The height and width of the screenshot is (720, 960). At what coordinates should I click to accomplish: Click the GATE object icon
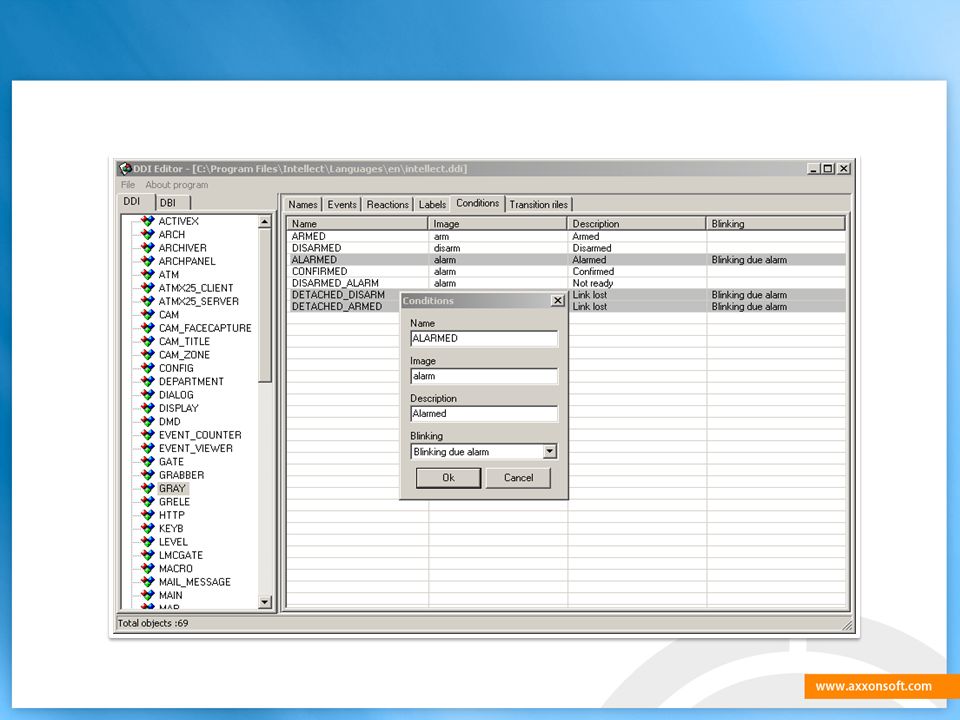[x=148, y=462]
